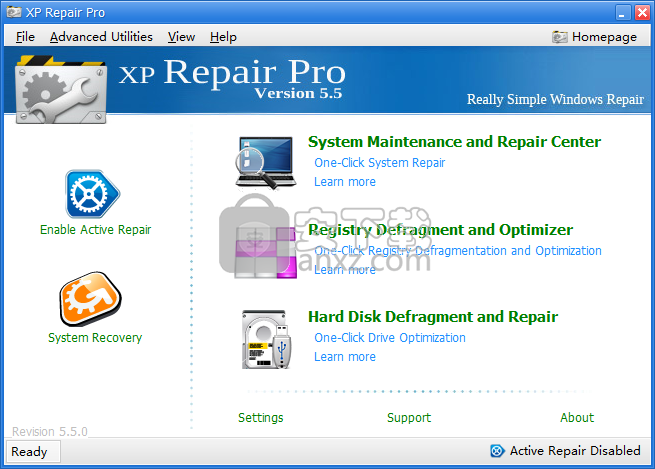Open the Help menu
The width and height of the screenshot is (655, 469).
(223, 37)
